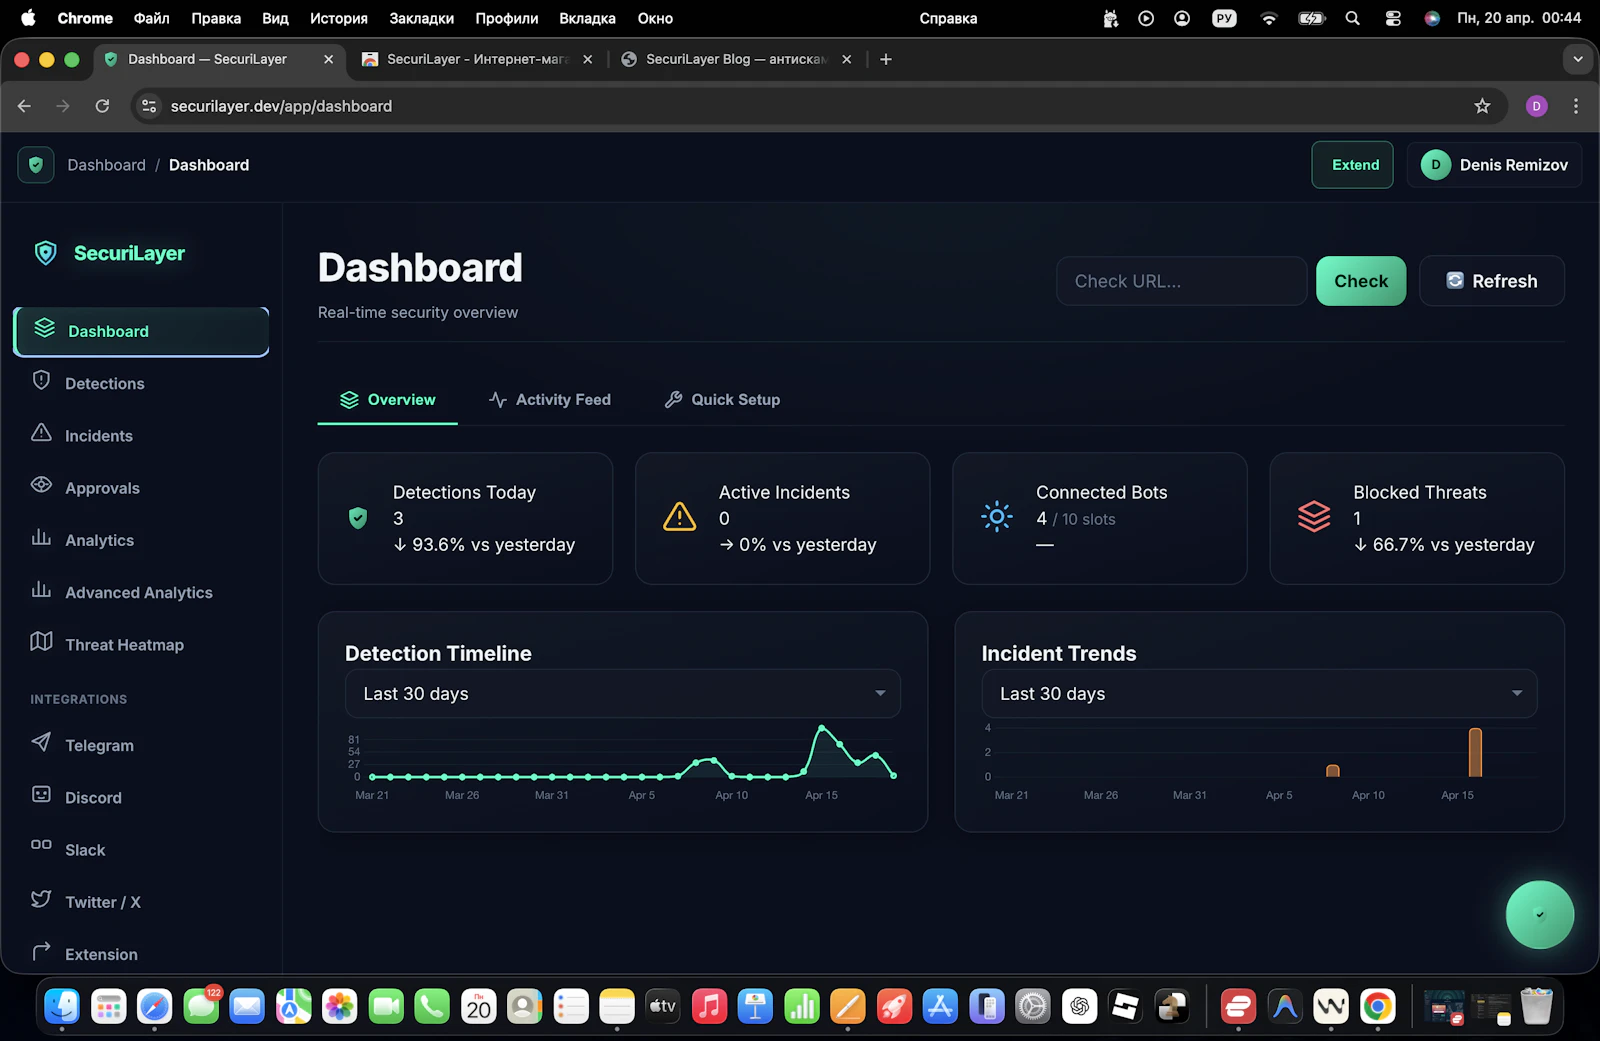
Task: Open the Quick Setup tab
Action: (722, 399)
